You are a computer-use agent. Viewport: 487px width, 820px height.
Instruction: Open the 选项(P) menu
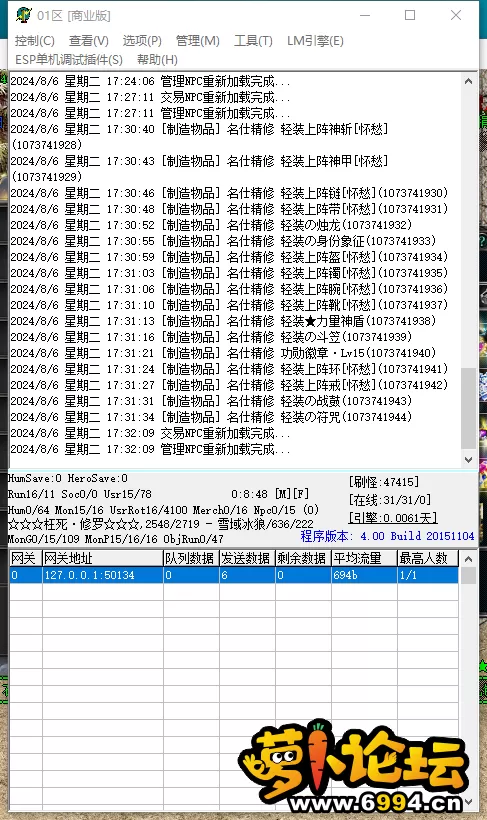[x=142, y=41]
